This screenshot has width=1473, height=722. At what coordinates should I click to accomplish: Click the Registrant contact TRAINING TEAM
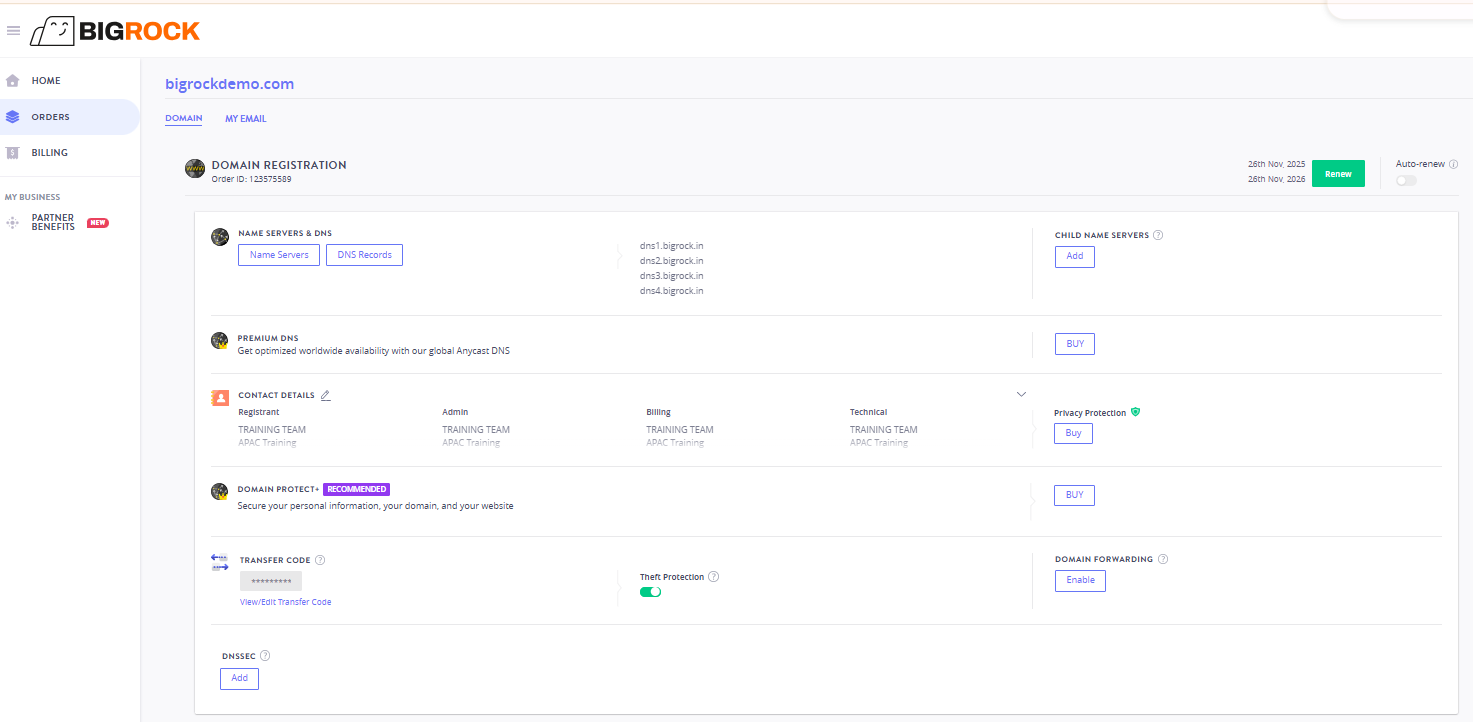[272, 430]
